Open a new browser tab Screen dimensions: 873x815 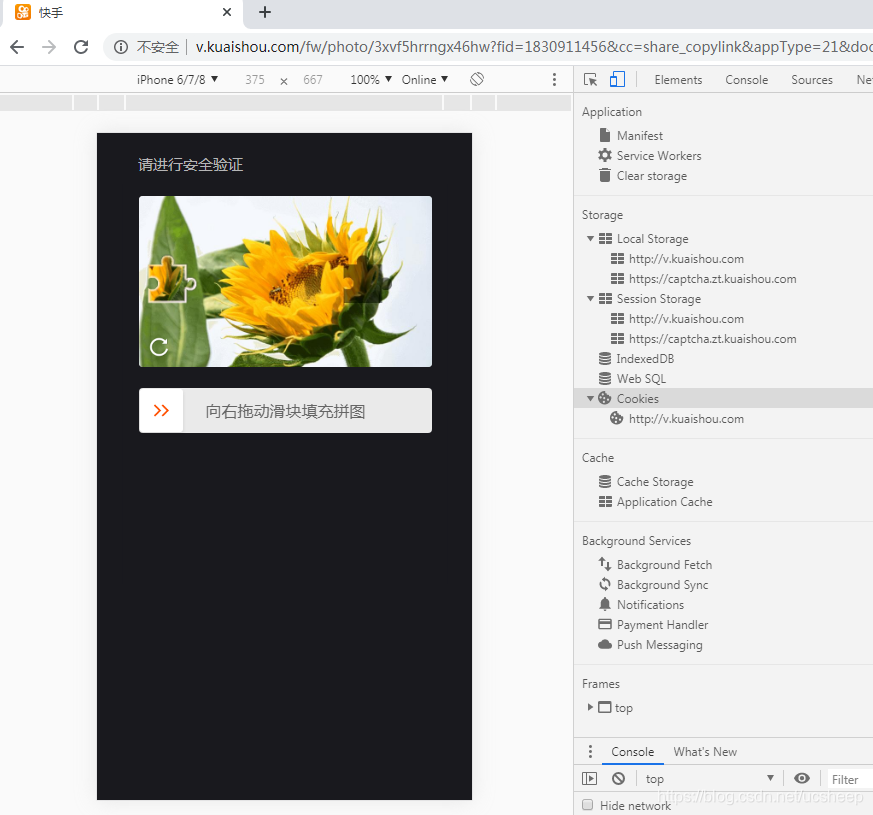[265, 12]
